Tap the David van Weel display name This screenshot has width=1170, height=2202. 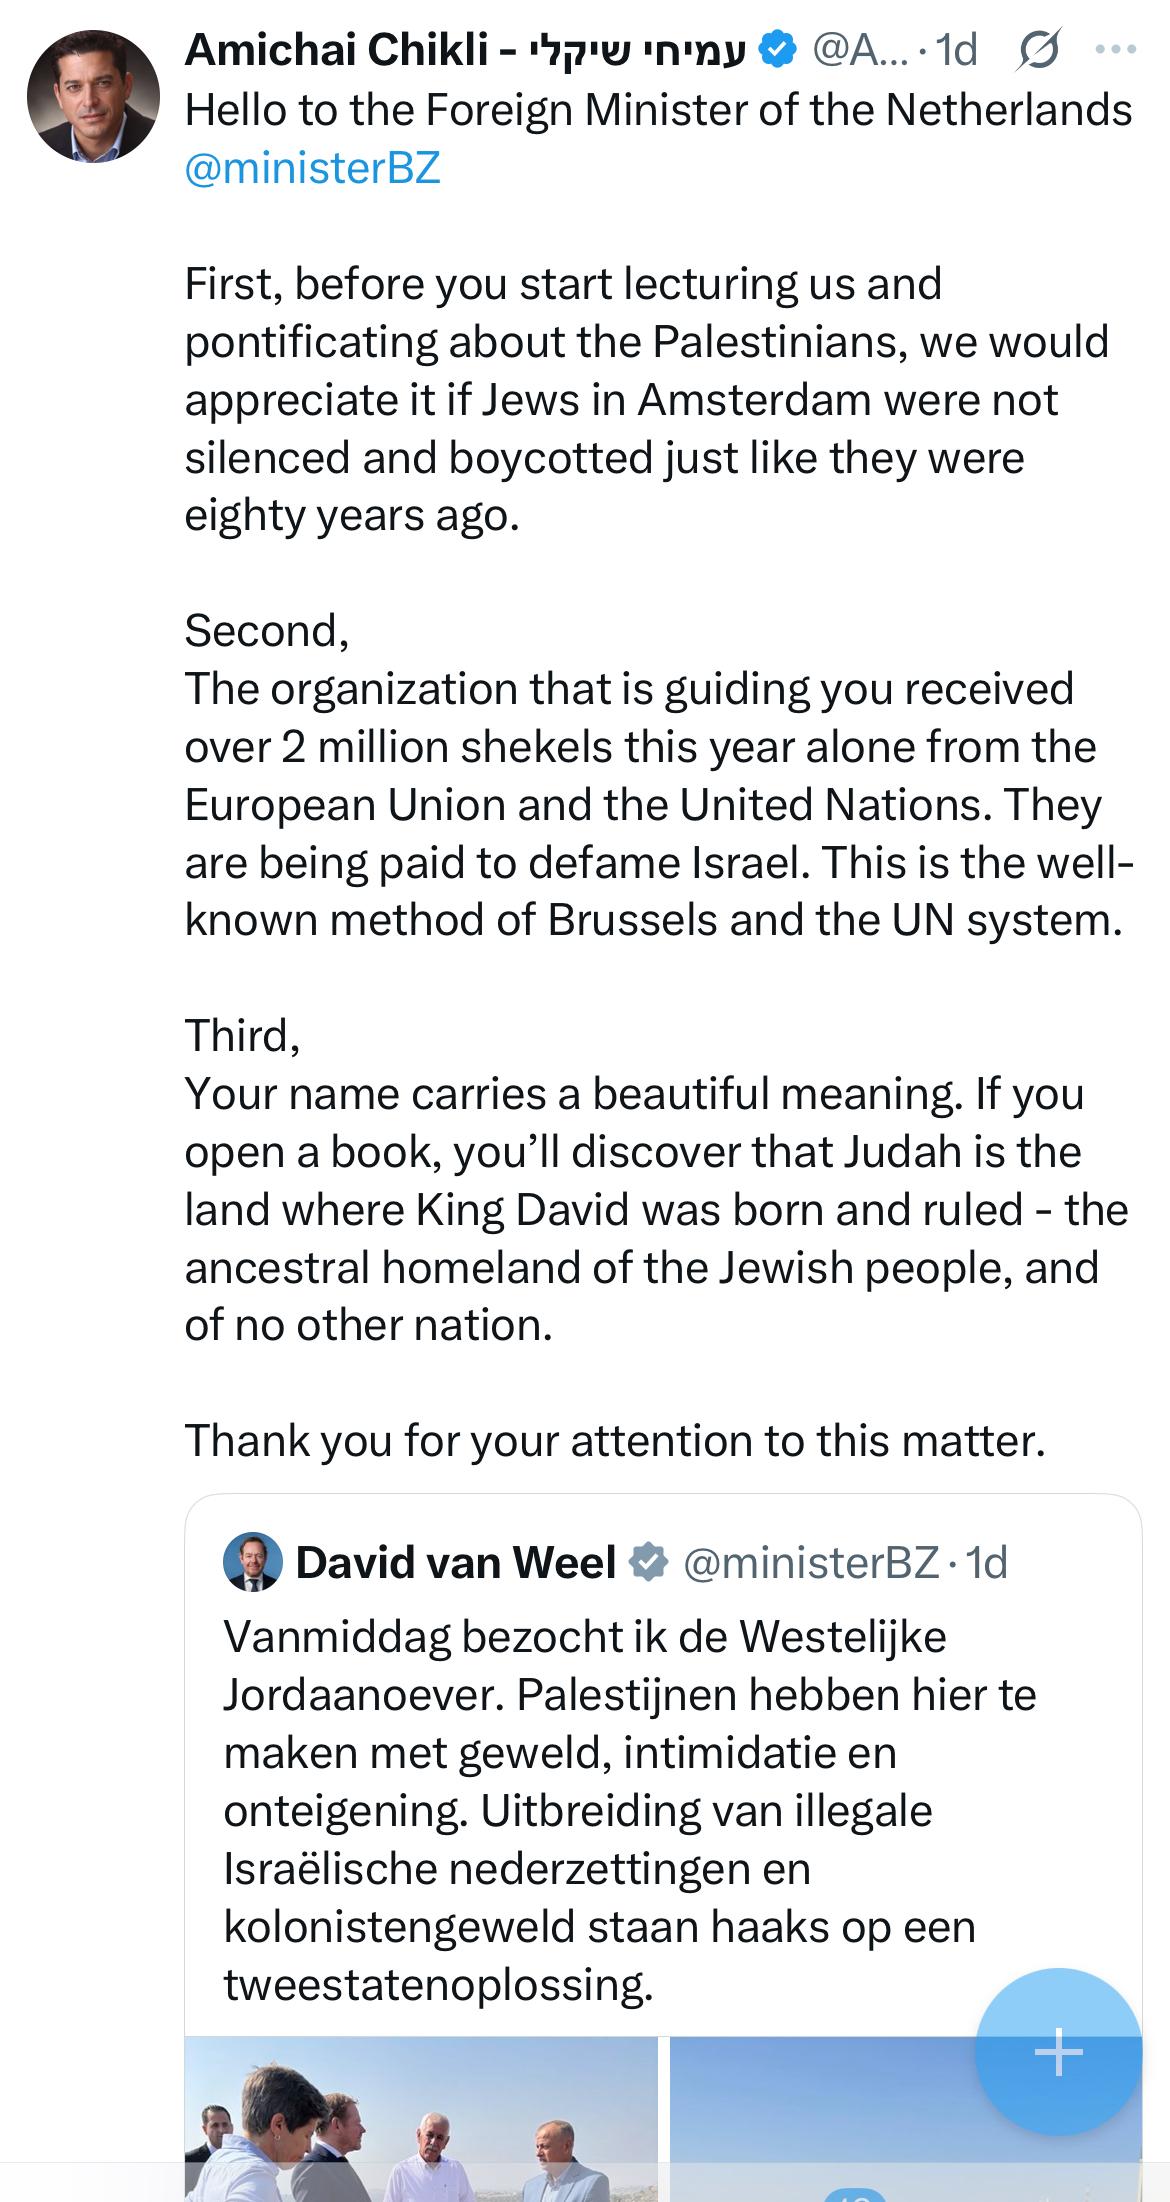point(455,1562)
